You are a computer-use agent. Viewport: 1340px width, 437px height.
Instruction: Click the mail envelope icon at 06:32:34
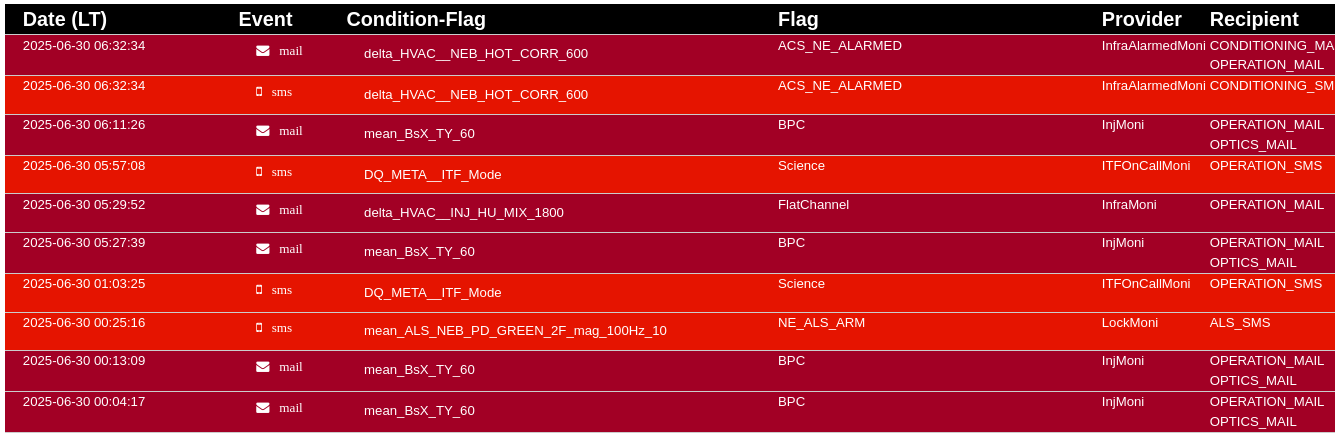(x=262, y=51)
